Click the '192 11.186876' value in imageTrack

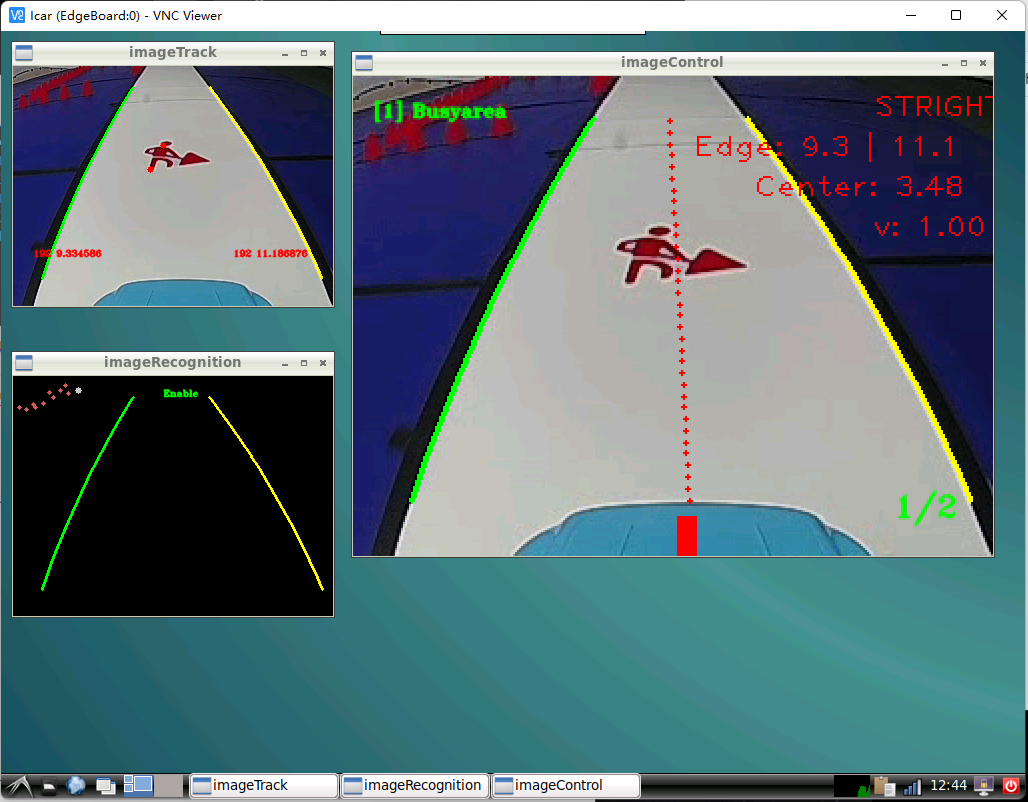point(270,253)
